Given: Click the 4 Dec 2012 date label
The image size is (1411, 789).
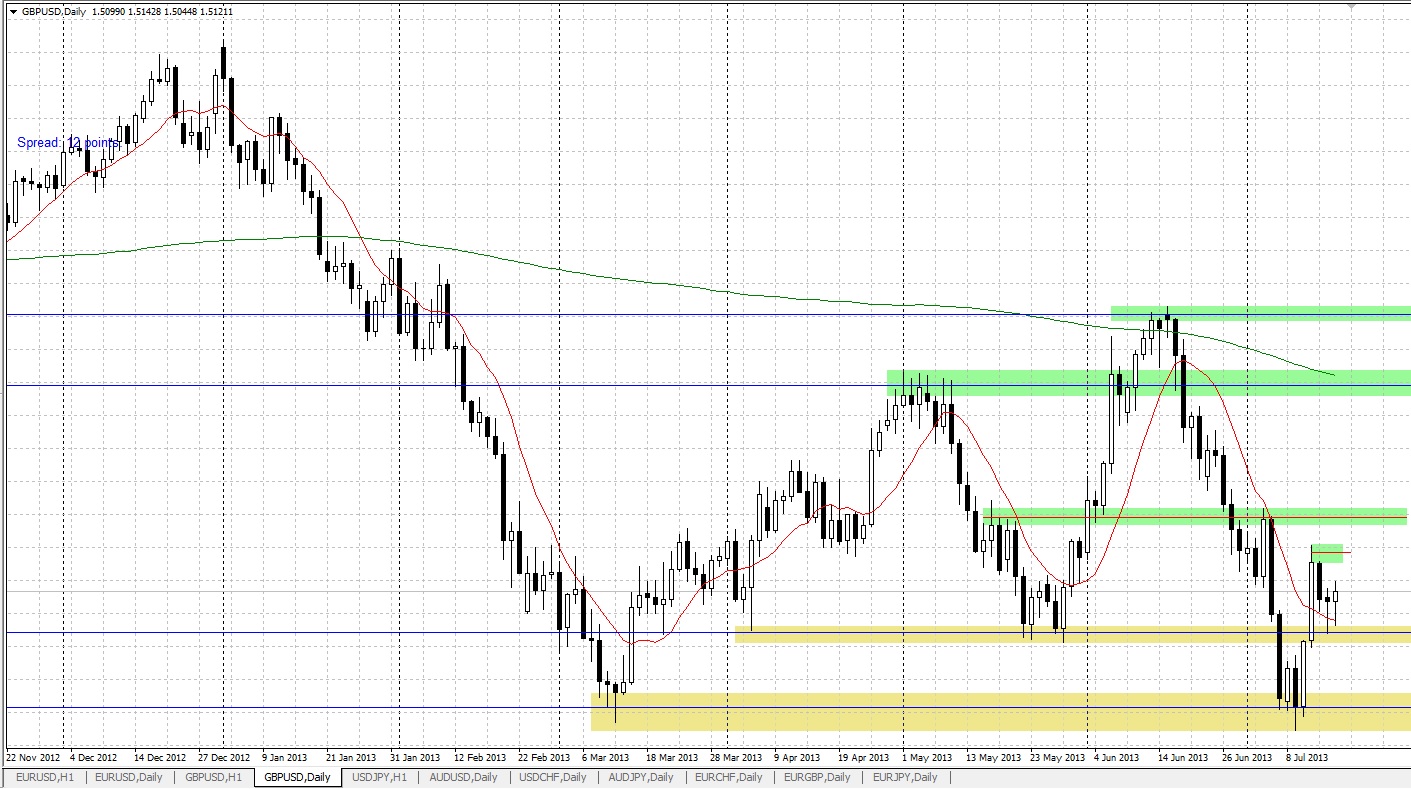Looking at the screenshot, I should point(93,757).
